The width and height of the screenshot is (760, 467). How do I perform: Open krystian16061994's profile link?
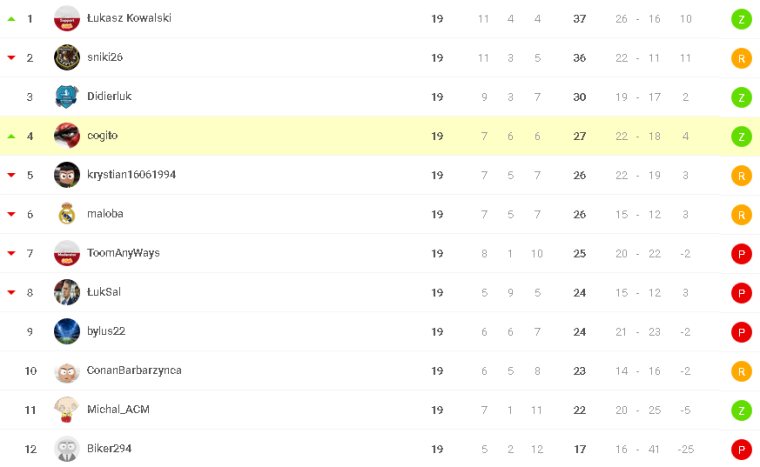point(131,175)
